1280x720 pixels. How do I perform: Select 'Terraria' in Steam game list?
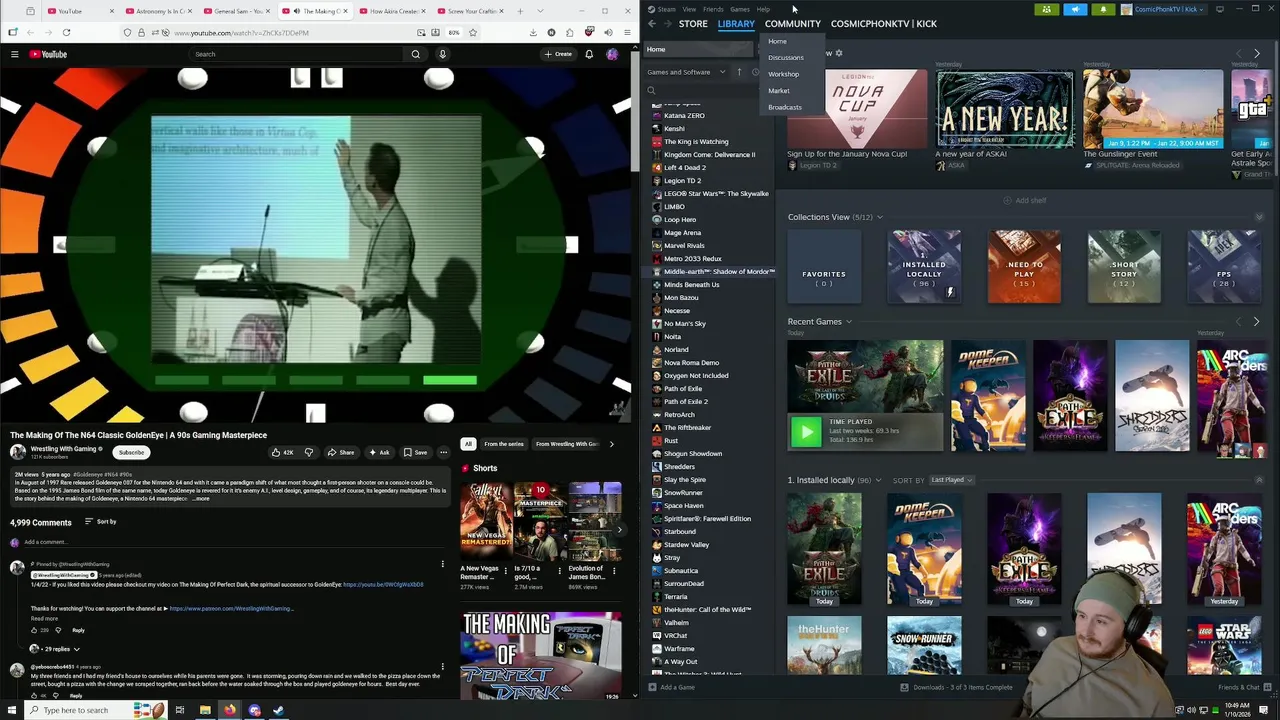[675, 597]
